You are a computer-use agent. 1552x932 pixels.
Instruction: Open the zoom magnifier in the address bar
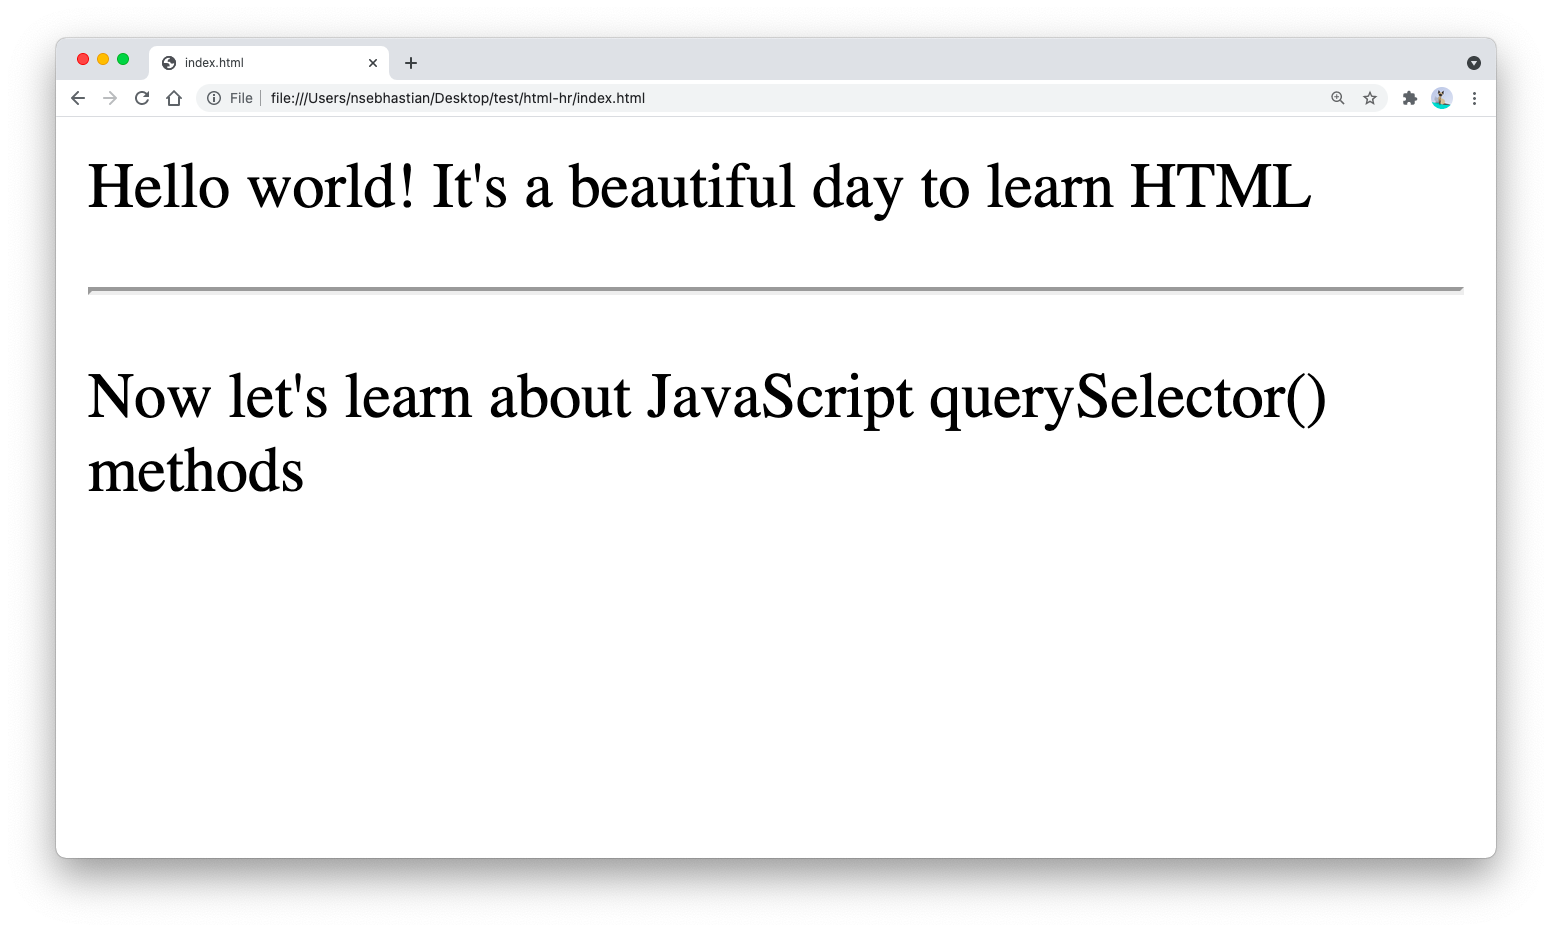click(1338, 98)
